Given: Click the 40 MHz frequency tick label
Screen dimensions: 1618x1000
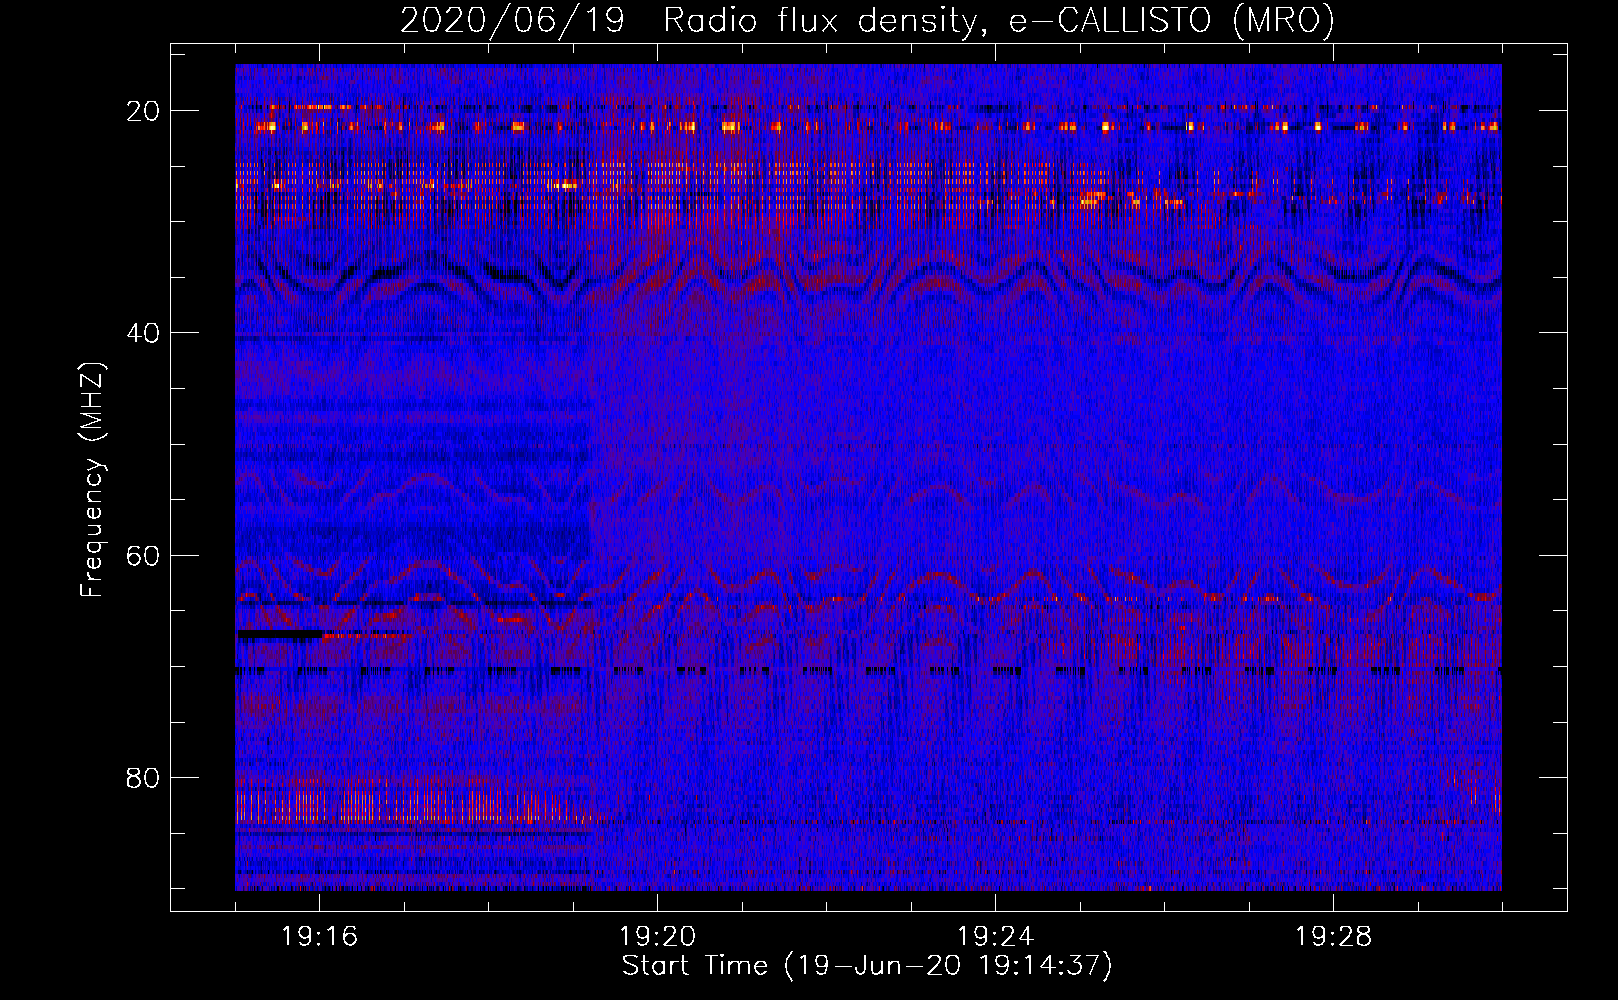Looking at the screenshot, I should (143, 333).
